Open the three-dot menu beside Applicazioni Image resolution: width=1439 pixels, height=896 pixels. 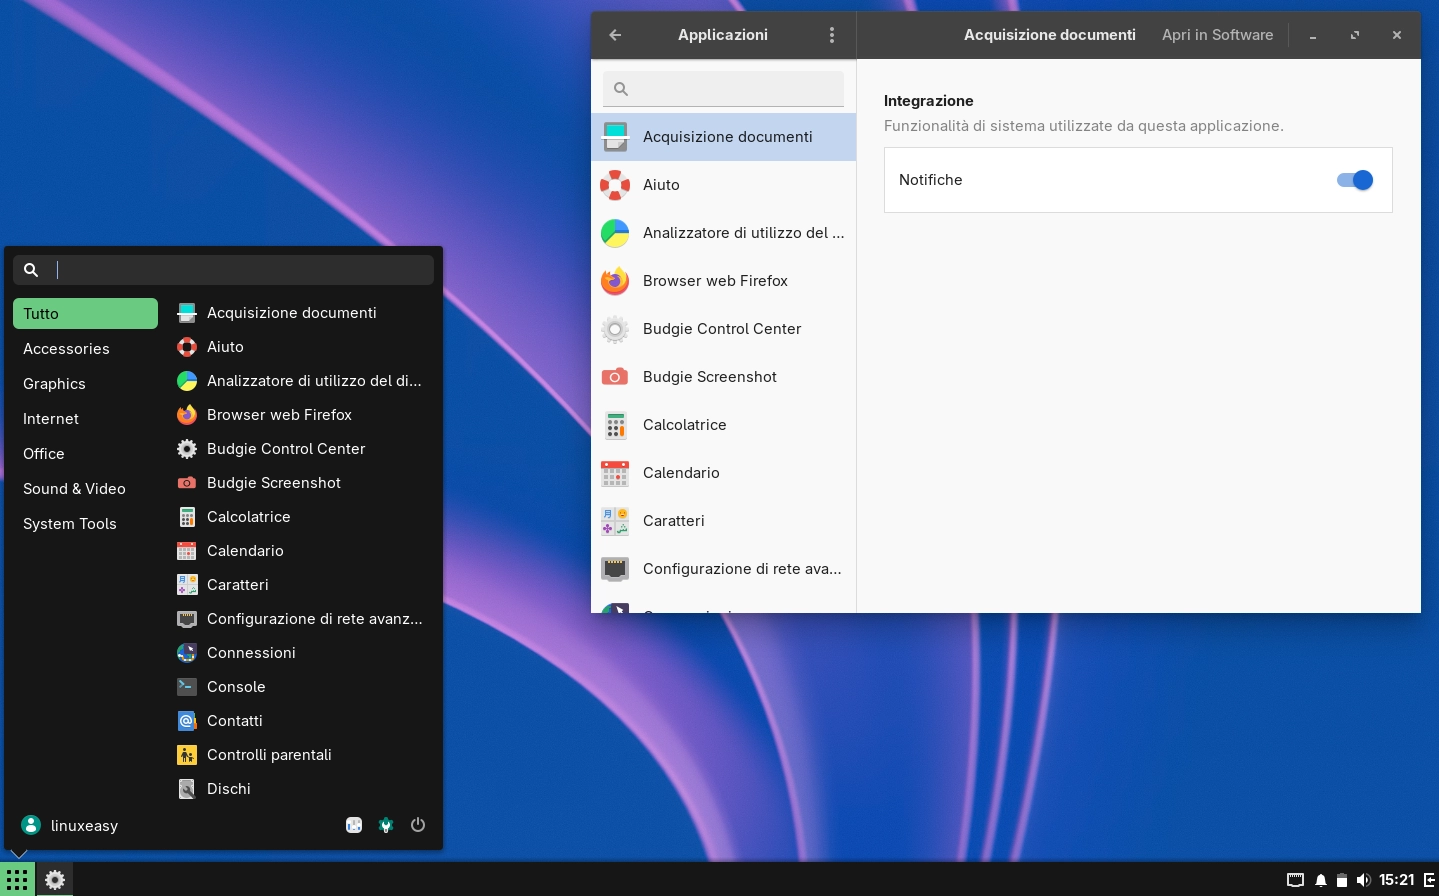click(x=832, y=35)
